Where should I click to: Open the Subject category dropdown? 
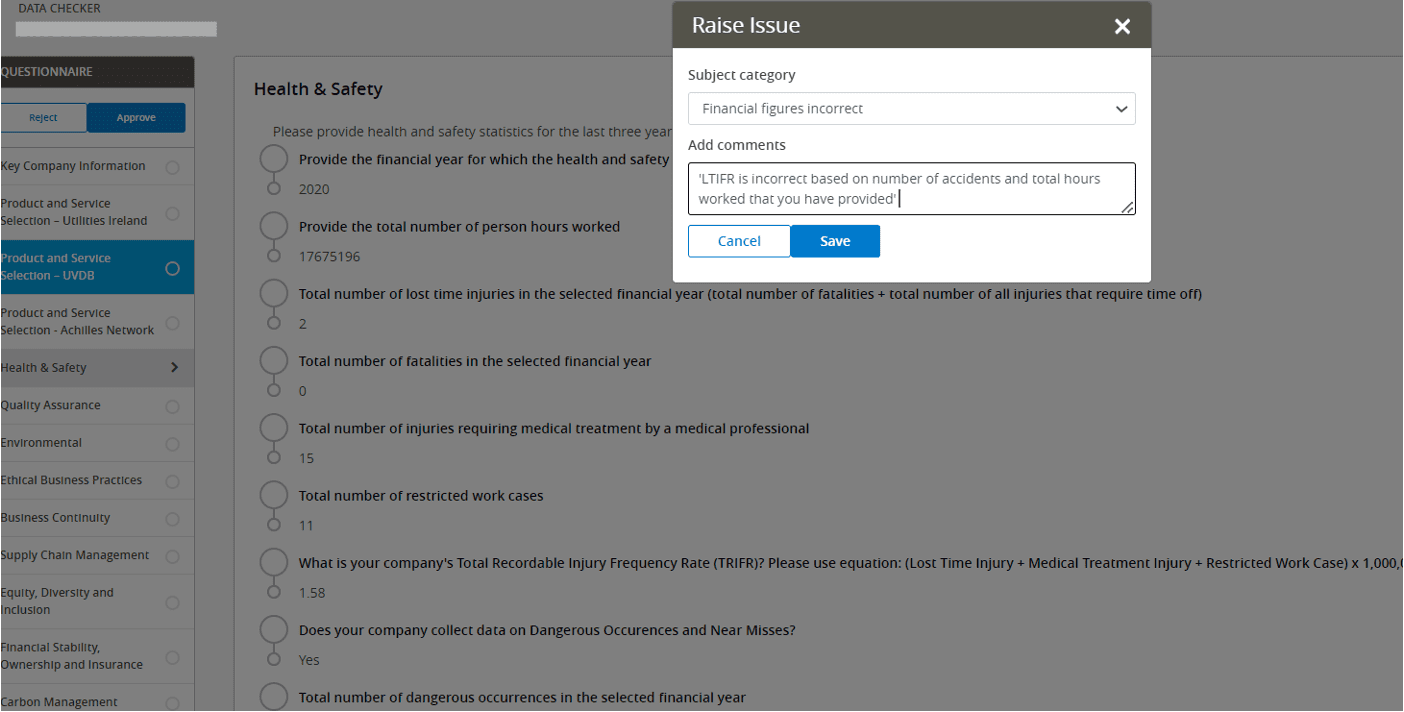point(911,109)
